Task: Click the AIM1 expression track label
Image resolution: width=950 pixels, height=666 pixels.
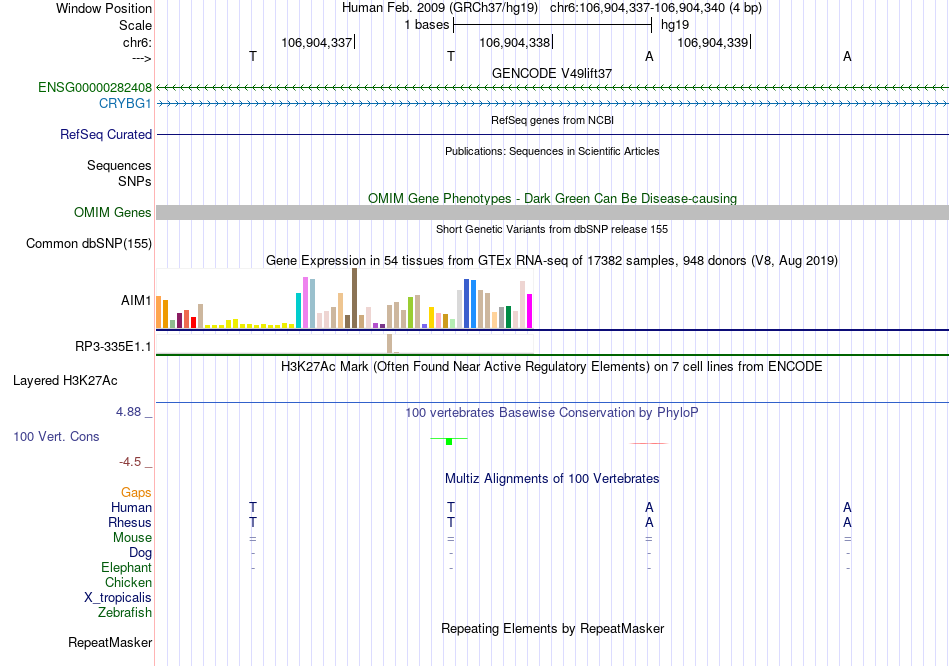Action: click(136, 301)
